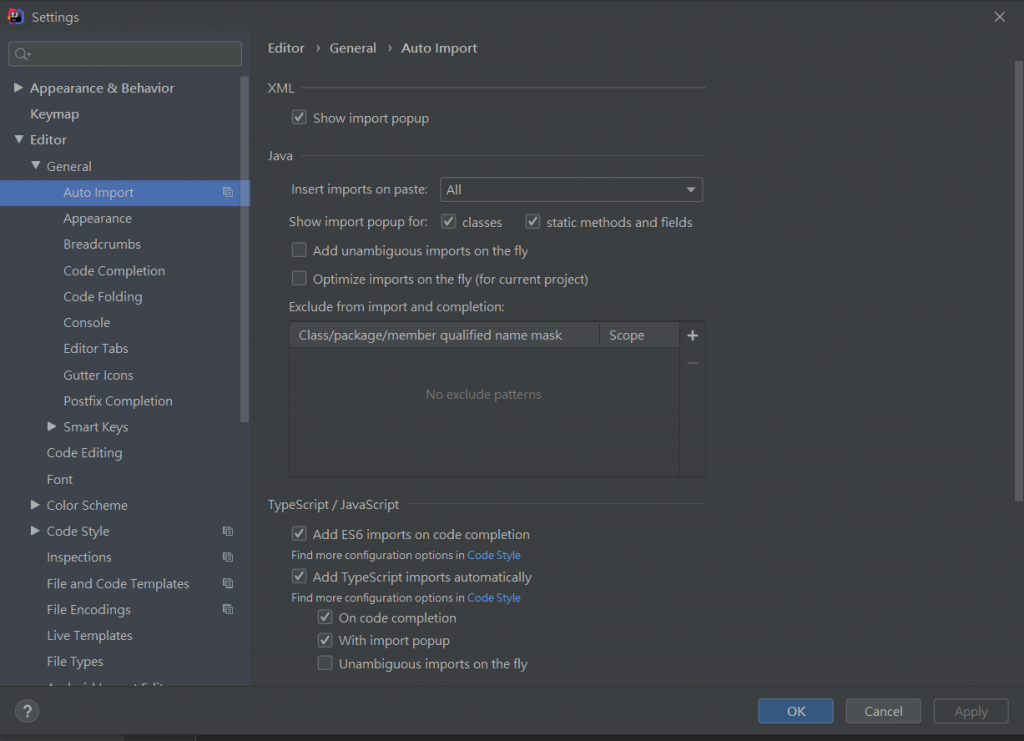Click the search magnifier icon in settings

click(22, 54)
